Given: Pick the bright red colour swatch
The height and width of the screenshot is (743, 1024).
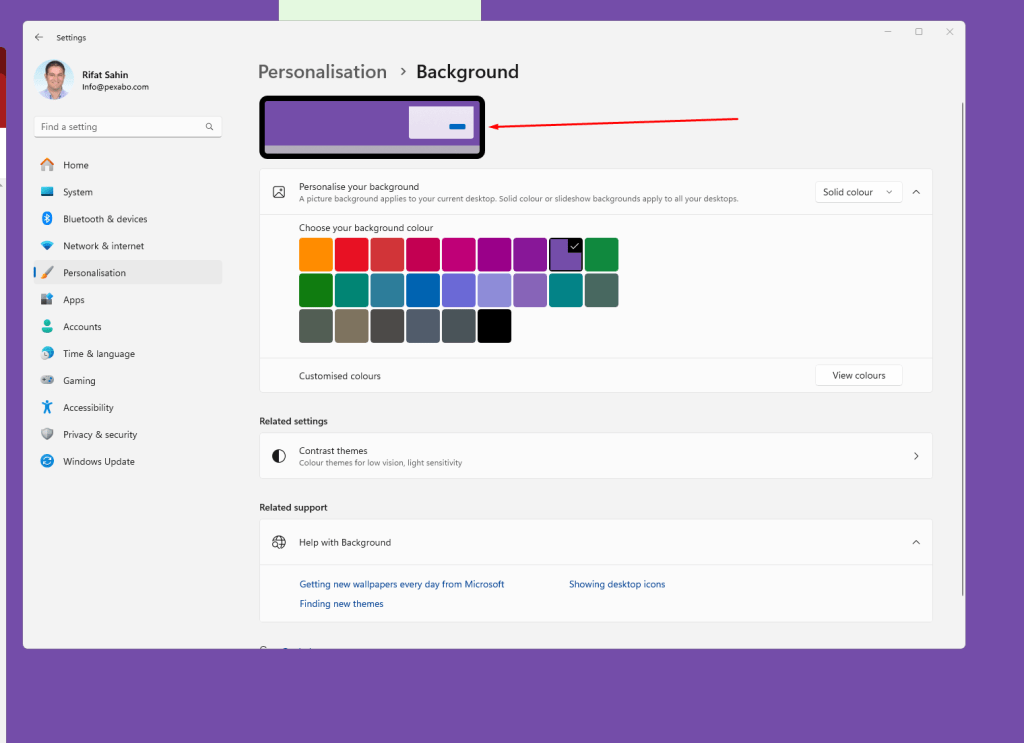Looking at the screenshot, I should tap(351, 255).
